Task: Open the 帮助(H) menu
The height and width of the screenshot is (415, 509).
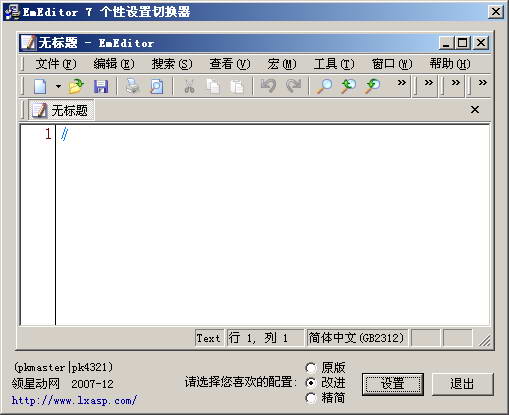Action: [450, 64]
